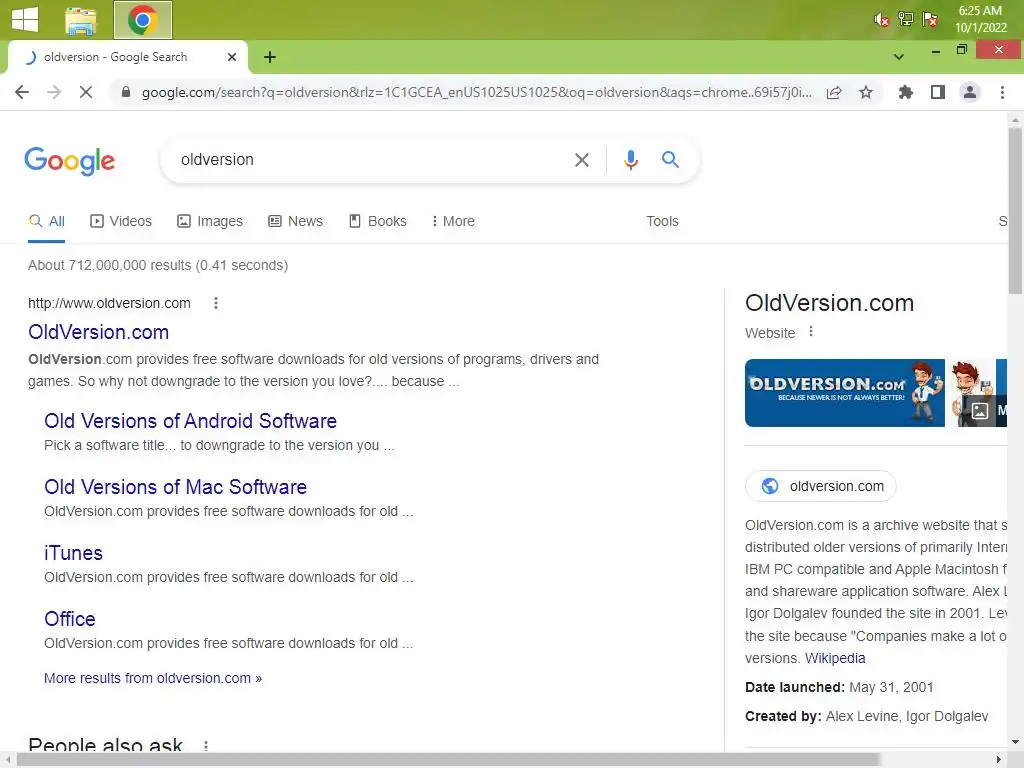Open the tab search chevron
The image size is (1024, 768).
point(899,57)
